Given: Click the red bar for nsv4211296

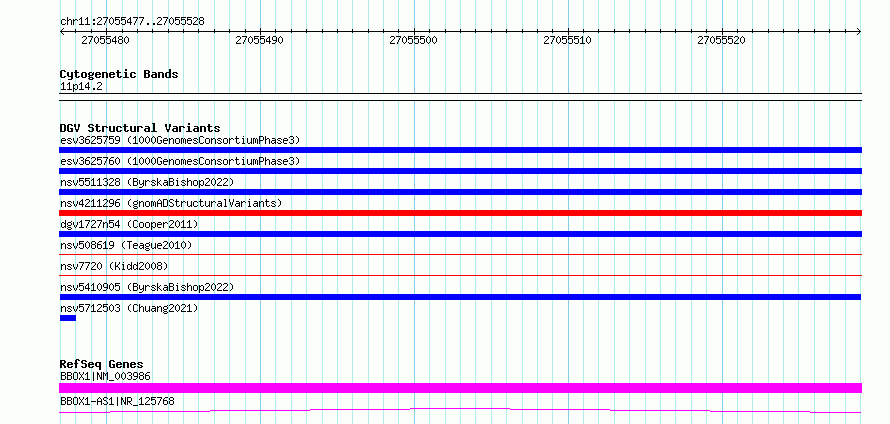Looking at the screenshot, I should point(460,213).
